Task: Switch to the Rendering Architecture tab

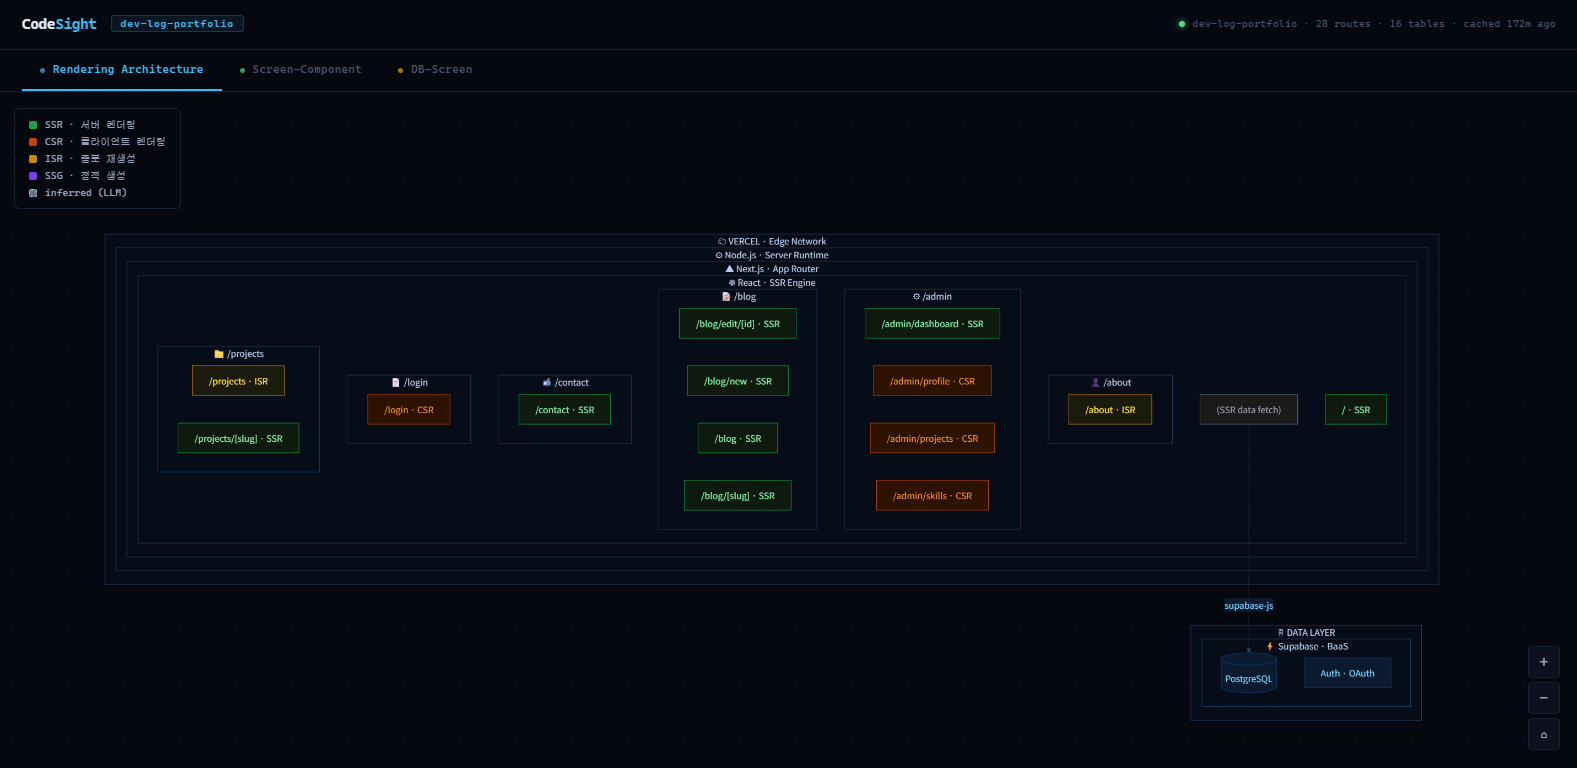Action: click(x=121, y=70)
